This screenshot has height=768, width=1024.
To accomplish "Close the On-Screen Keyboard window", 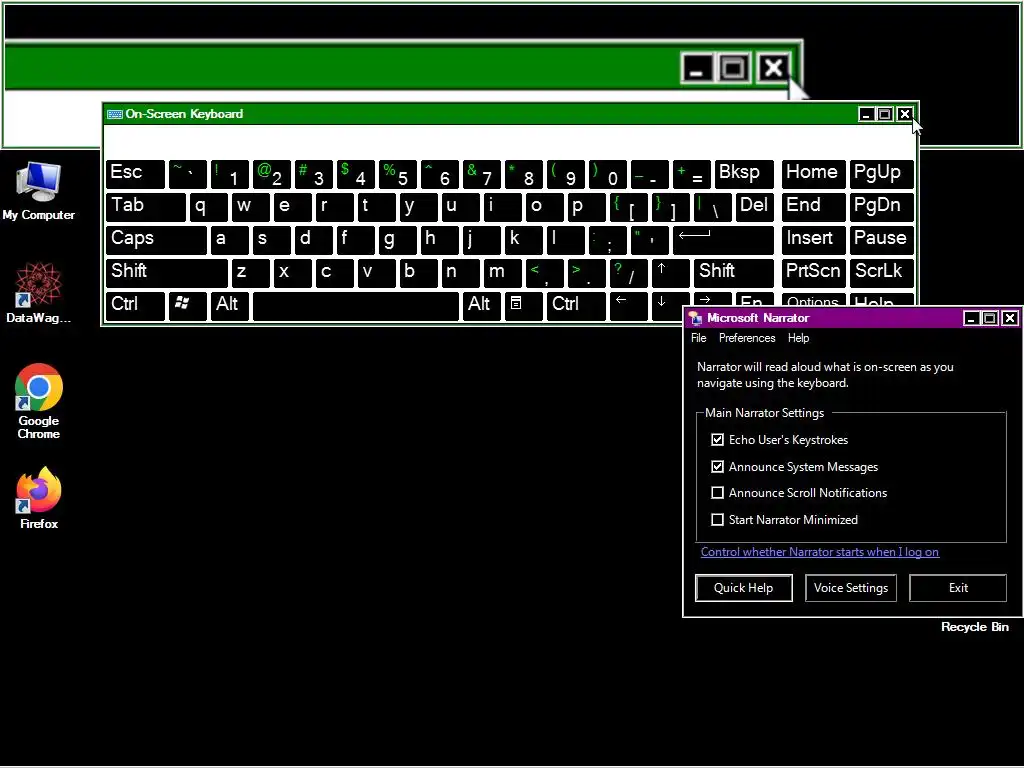I will (904, 114).
